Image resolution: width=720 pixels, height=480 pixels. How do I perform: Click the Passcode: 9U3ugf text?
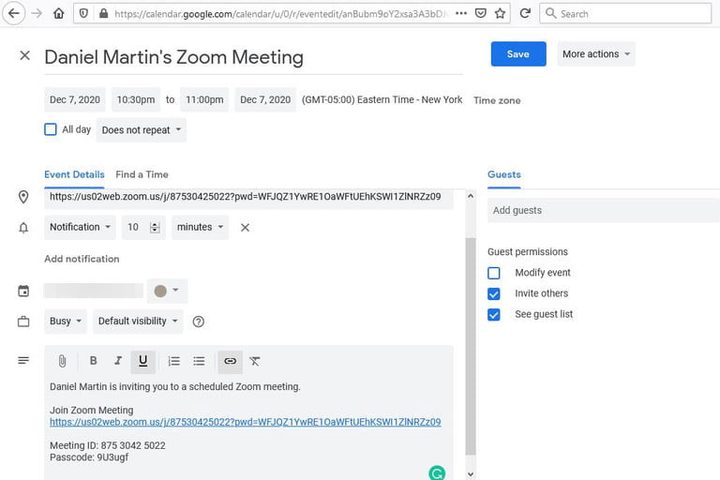tap(89, 457)
